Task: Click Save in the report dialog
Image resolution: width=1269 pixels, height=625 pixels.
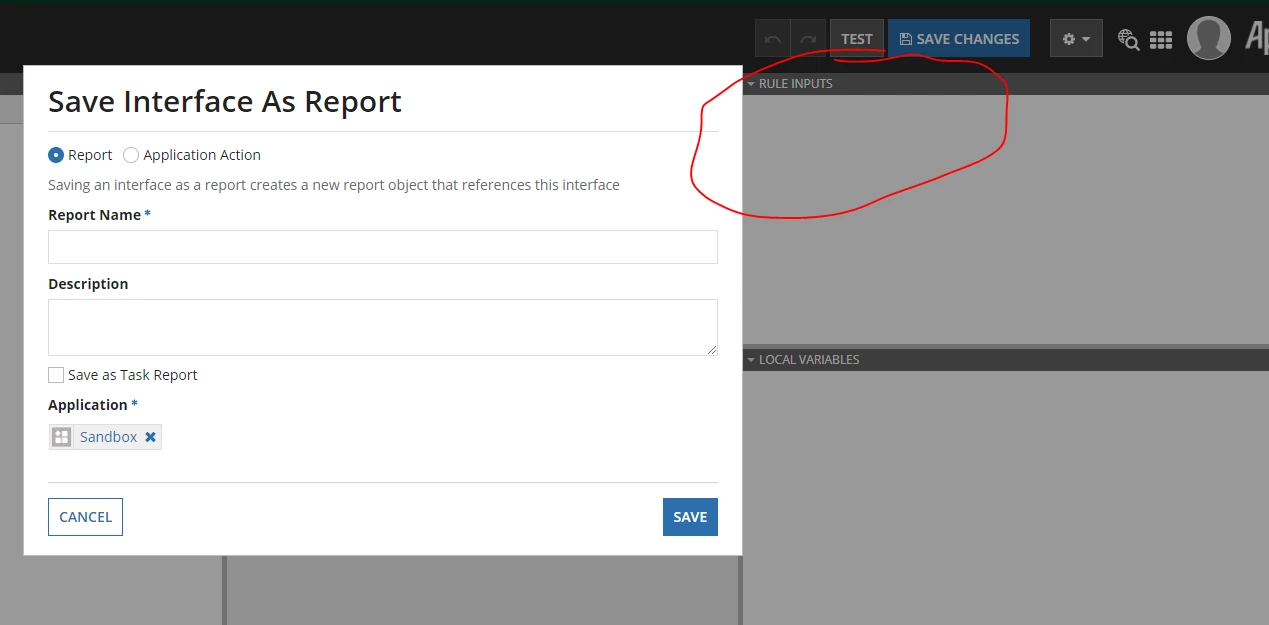Action: [x=690, y=517]
